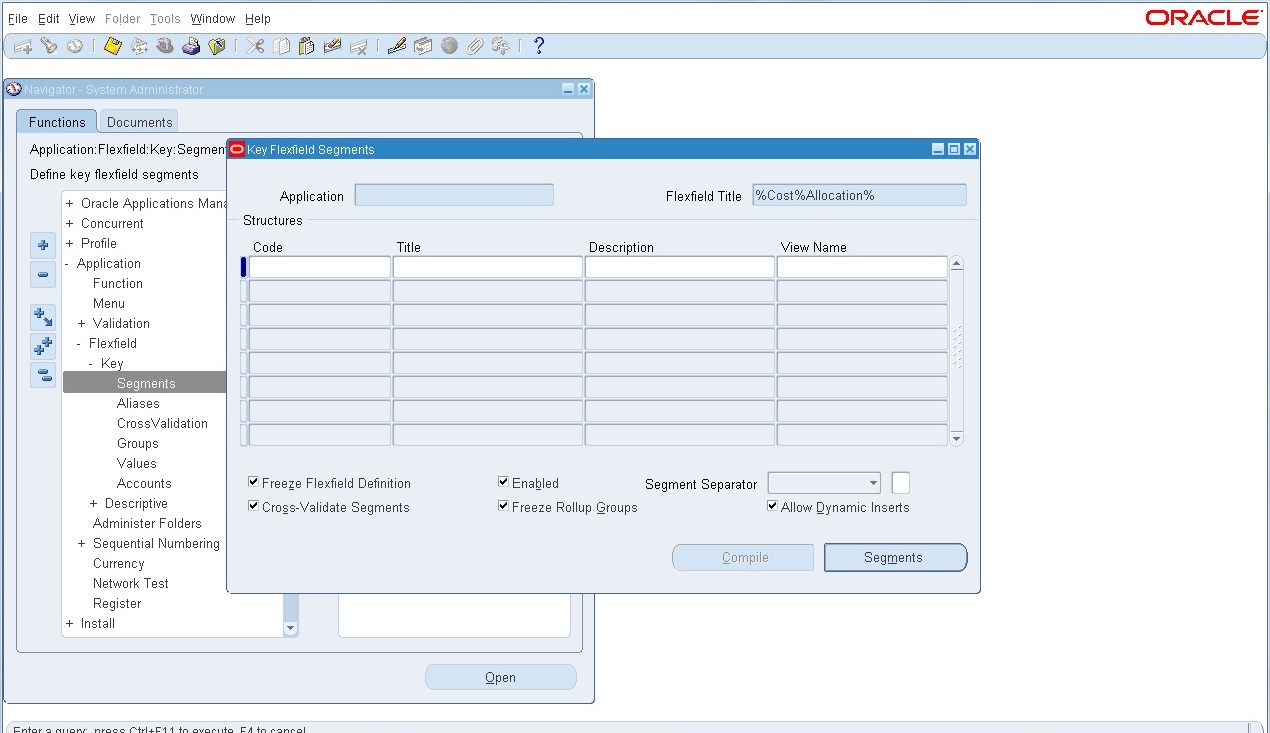Click the Folder Tools toolbar icon

tap(501, 46)
